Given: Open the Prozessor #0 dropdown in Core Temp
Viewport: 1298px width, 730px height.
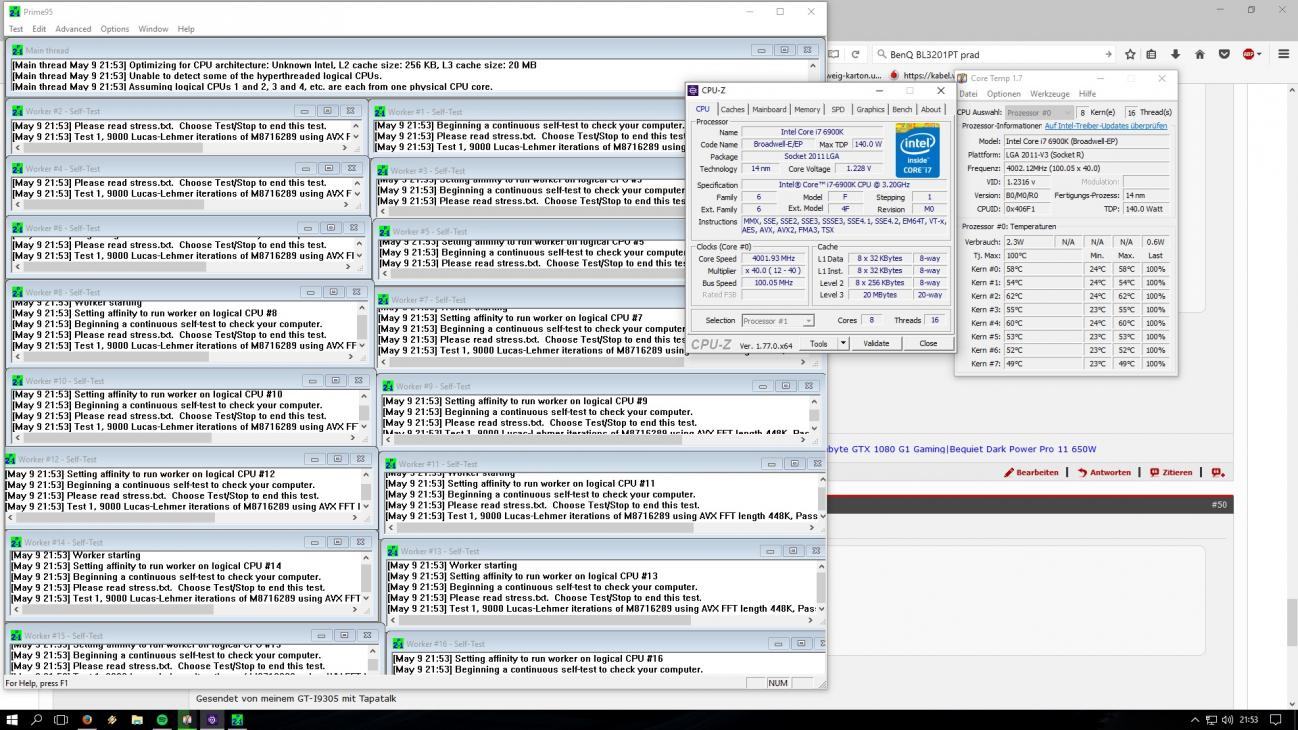Looking at the screenshot, I should 1039,112.
